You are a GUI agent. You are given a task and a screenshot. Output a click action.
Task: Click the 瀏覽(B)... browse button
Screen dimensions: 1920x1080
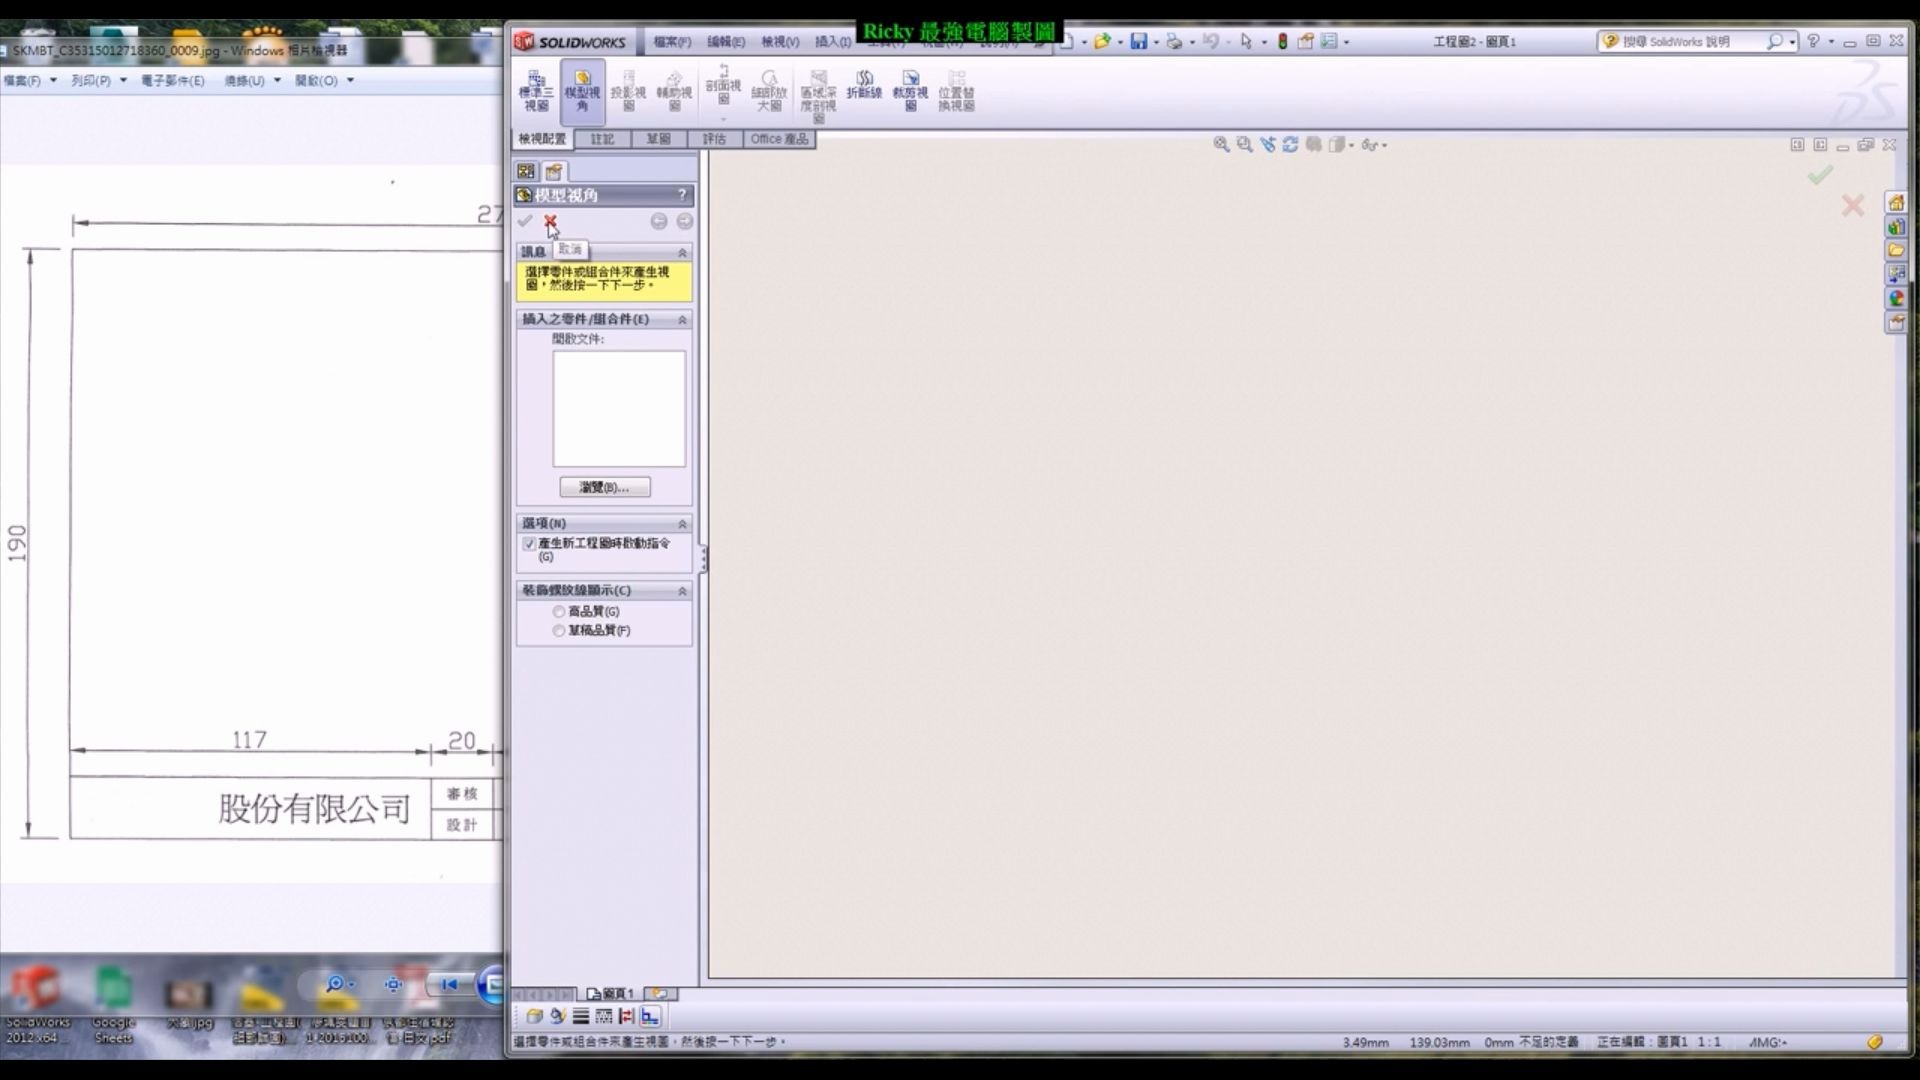604,487
